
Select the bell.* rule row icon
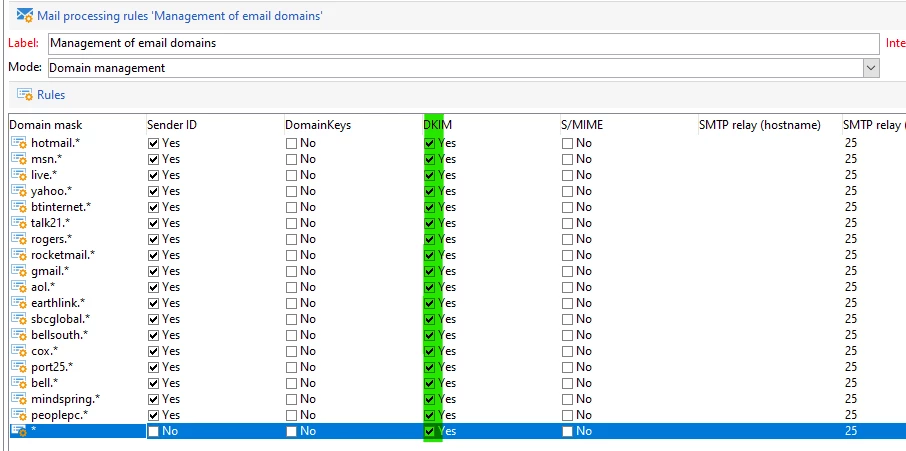[19, 383]
